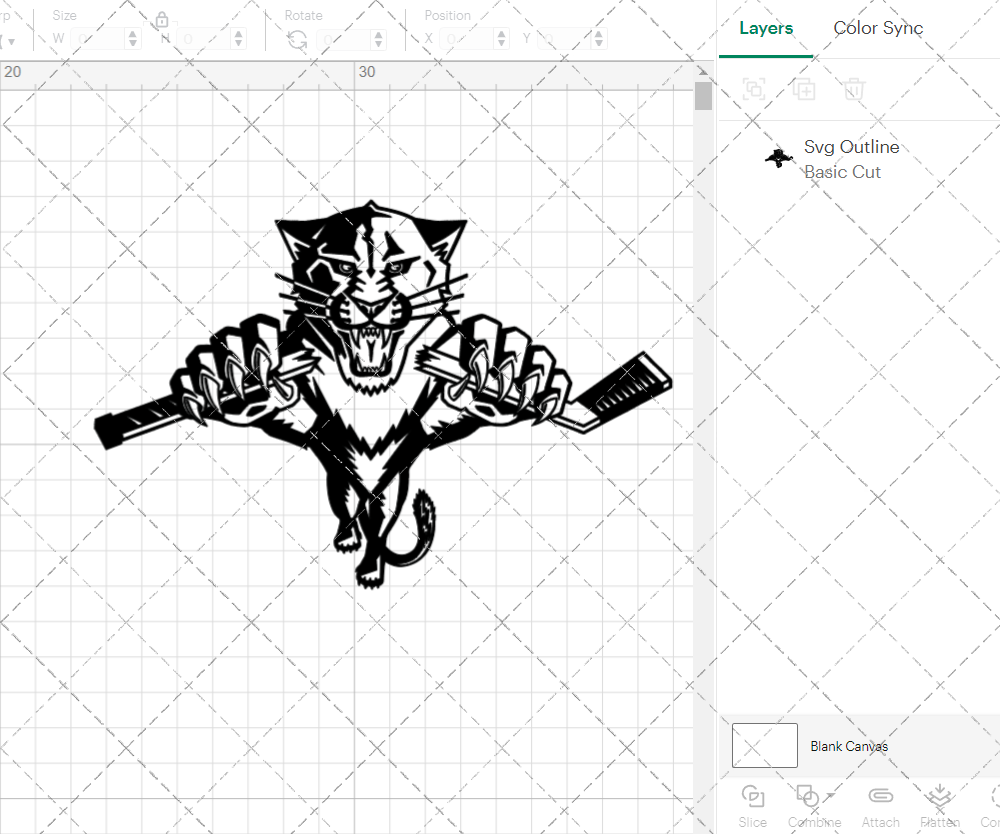The width and height of the screenshot is (1000, 834).
Task: Click the Blank Canvas color swatch
Action: click(x=764, y=745)
